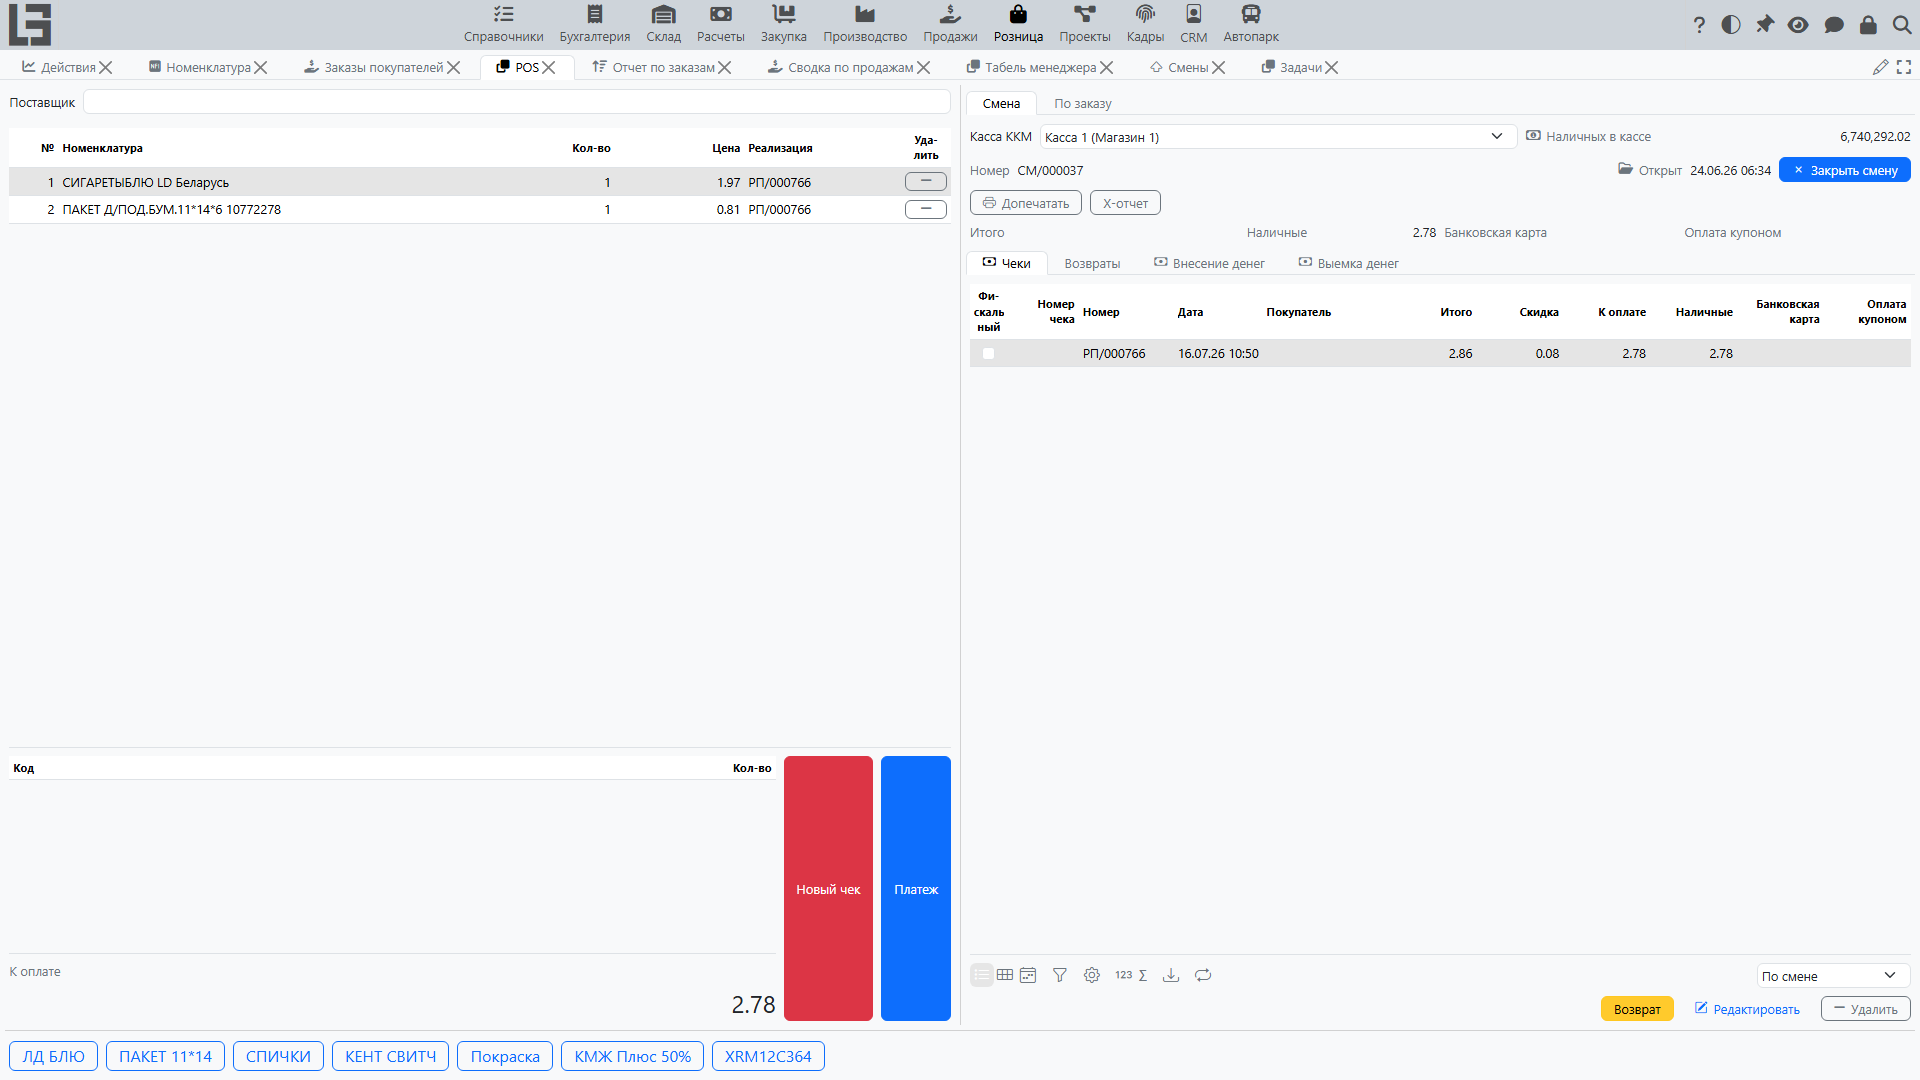
Task: Open the Расчеты section
Action: (x=720, y=24)
